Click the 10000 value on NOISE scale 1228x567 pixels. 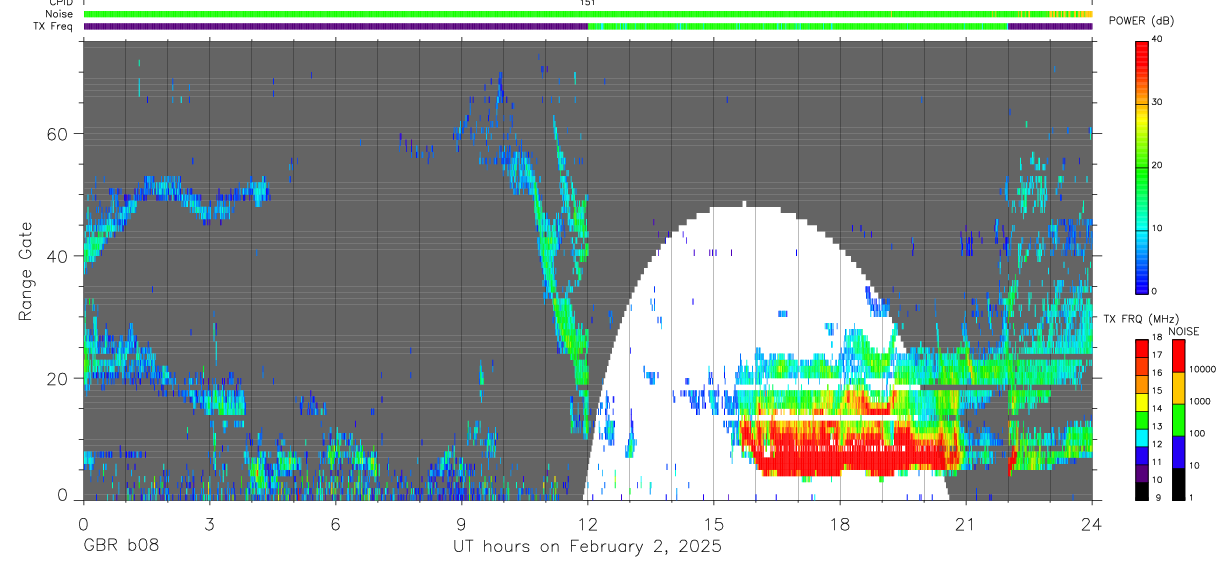tap(1203, 369)
